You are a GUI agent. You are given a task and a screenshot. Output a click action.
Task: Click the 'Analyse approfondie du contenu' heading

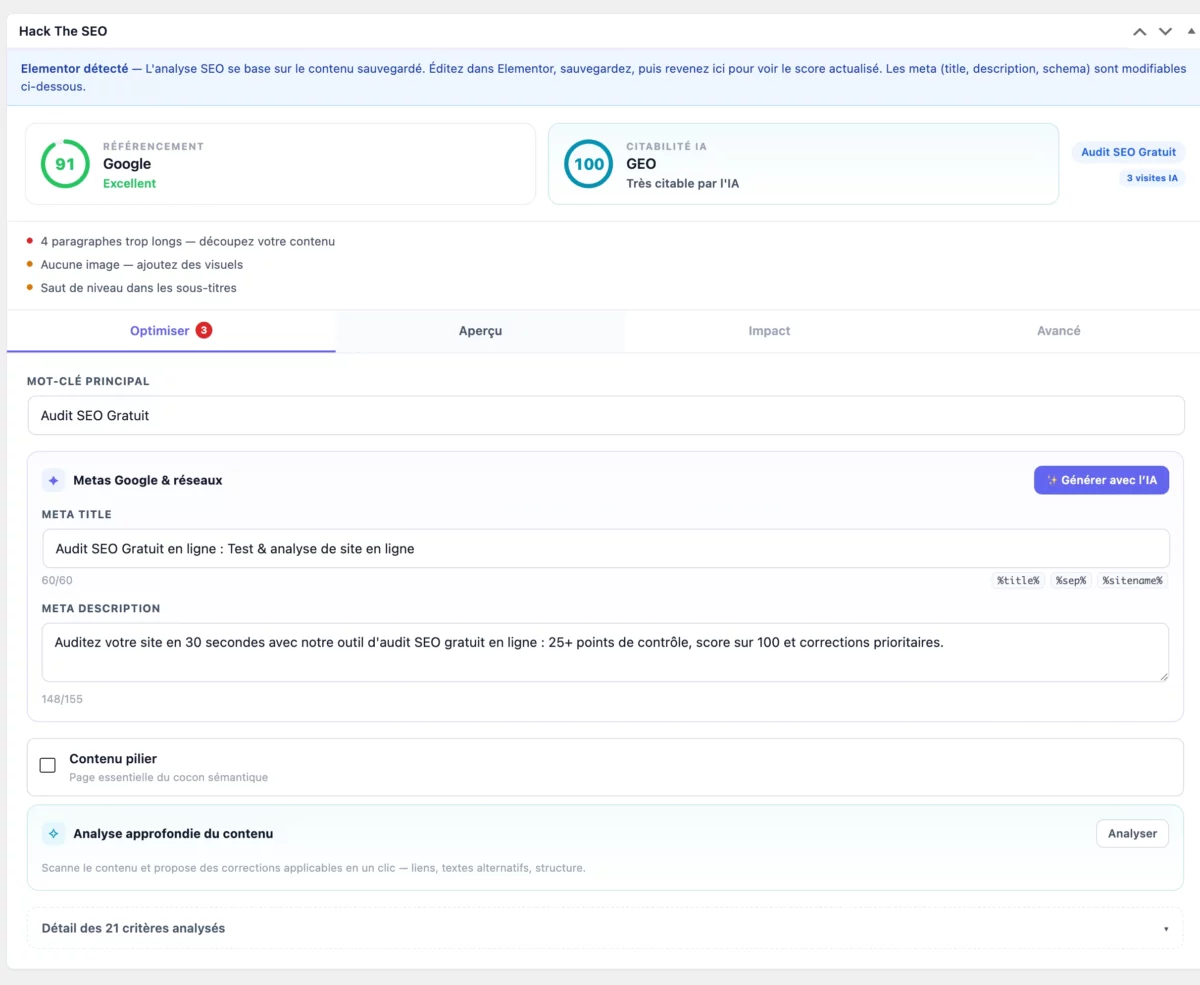click(x=173, y=833)
